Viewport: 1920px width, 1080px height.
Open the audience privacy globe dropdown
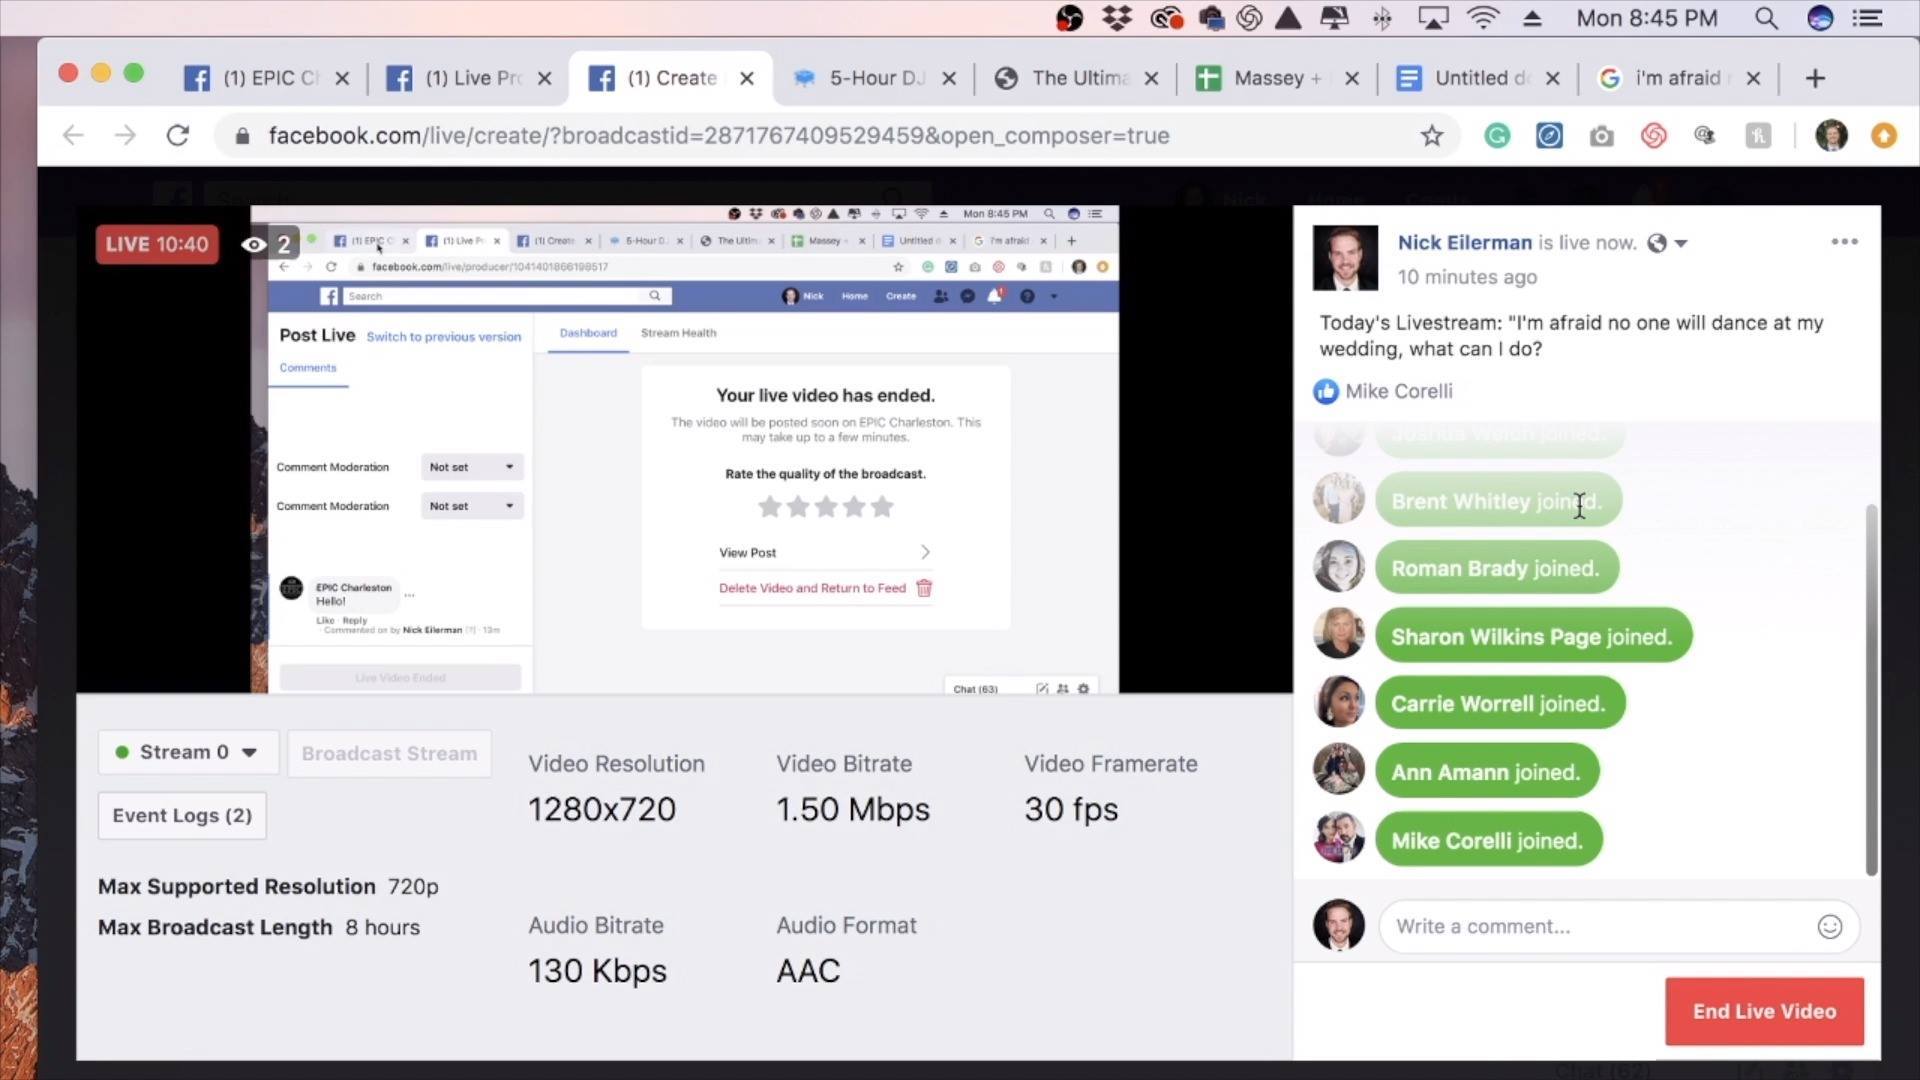(1666, 243)
